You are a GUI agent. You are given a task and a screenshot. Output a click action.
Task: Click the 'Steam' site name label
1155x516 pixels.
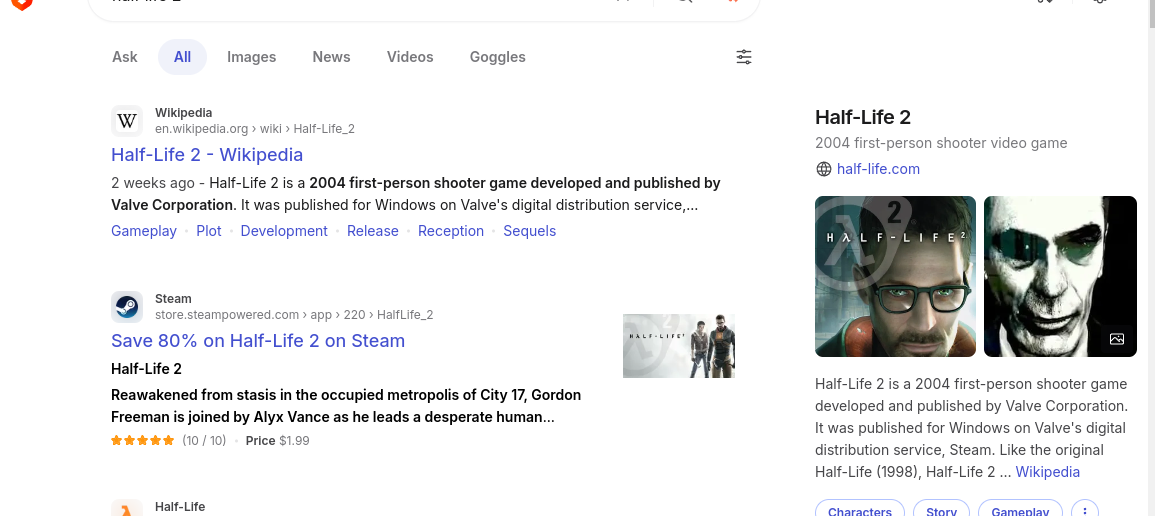click(x=173, y=299)
